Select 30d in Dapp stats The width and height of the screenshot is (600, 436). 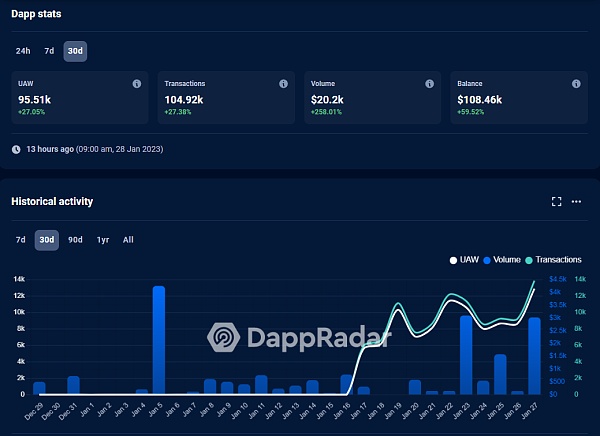tap(75, 50)
